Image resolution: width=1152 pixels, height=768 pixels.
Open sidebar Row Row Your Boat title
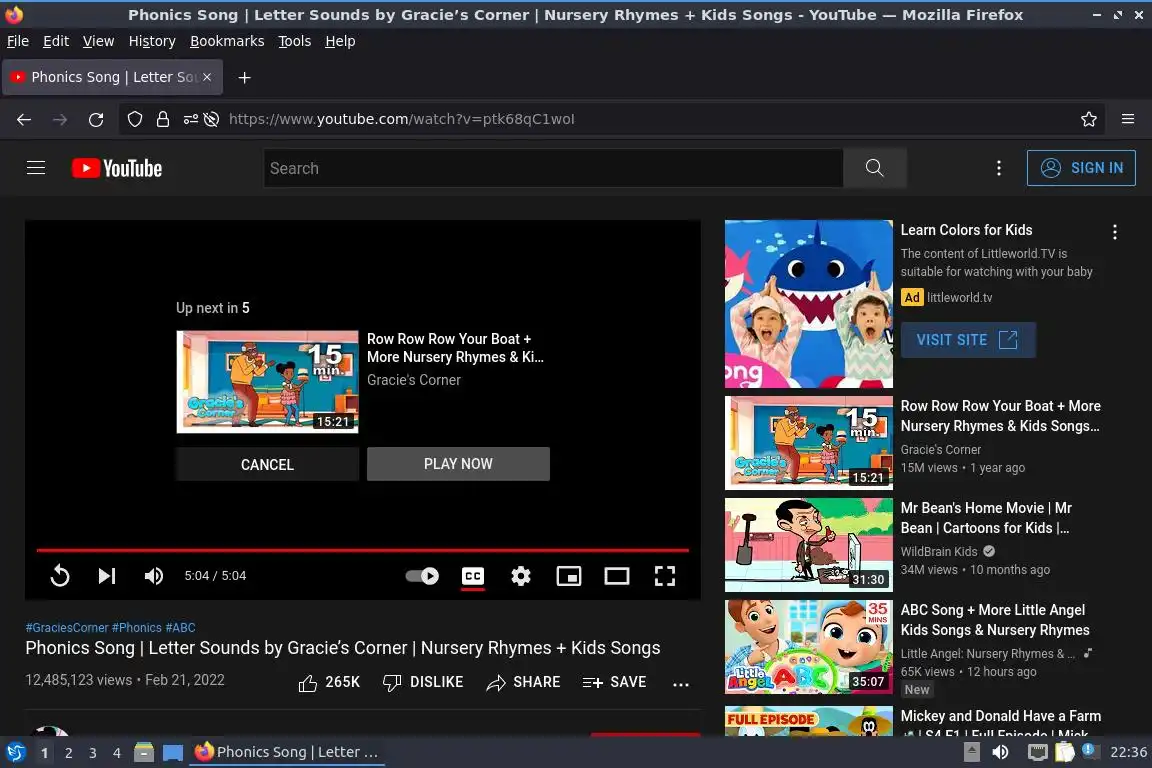1001,416
